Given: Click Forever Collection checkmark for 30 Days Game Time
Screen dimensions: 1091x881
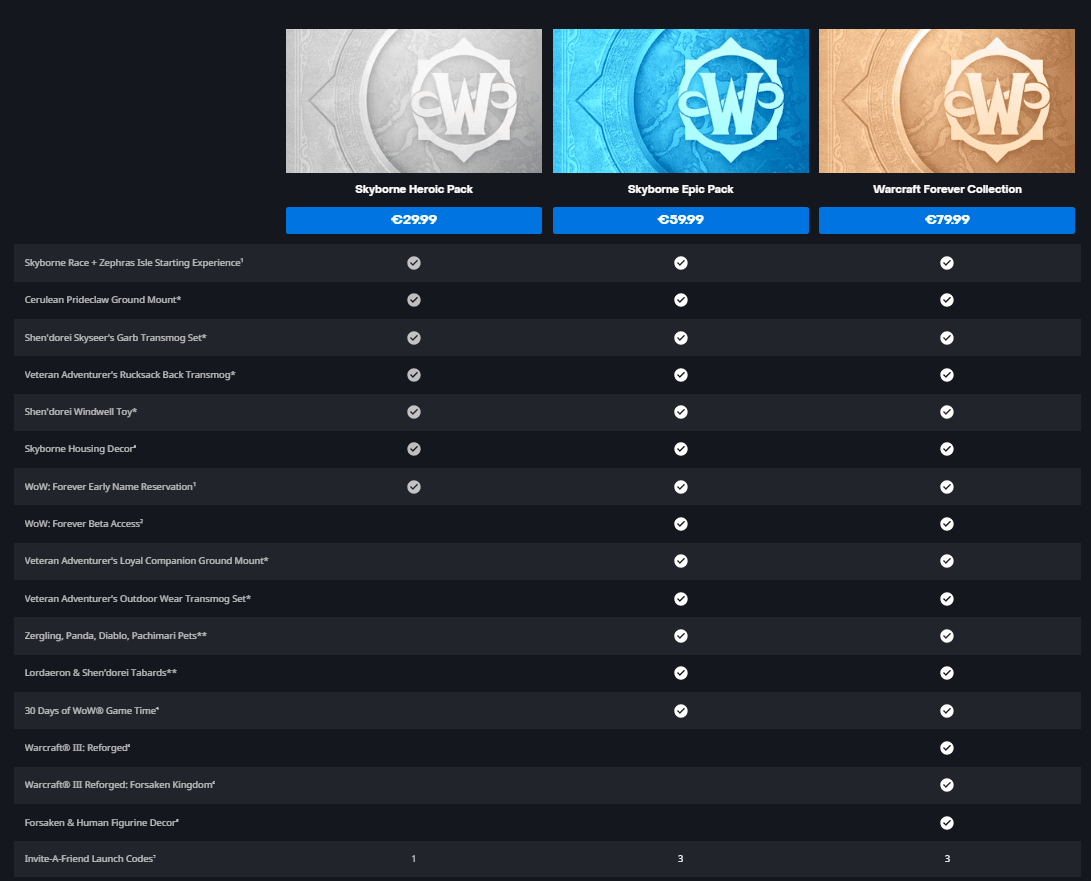Looking at the screenshot, I should [947, 711].
